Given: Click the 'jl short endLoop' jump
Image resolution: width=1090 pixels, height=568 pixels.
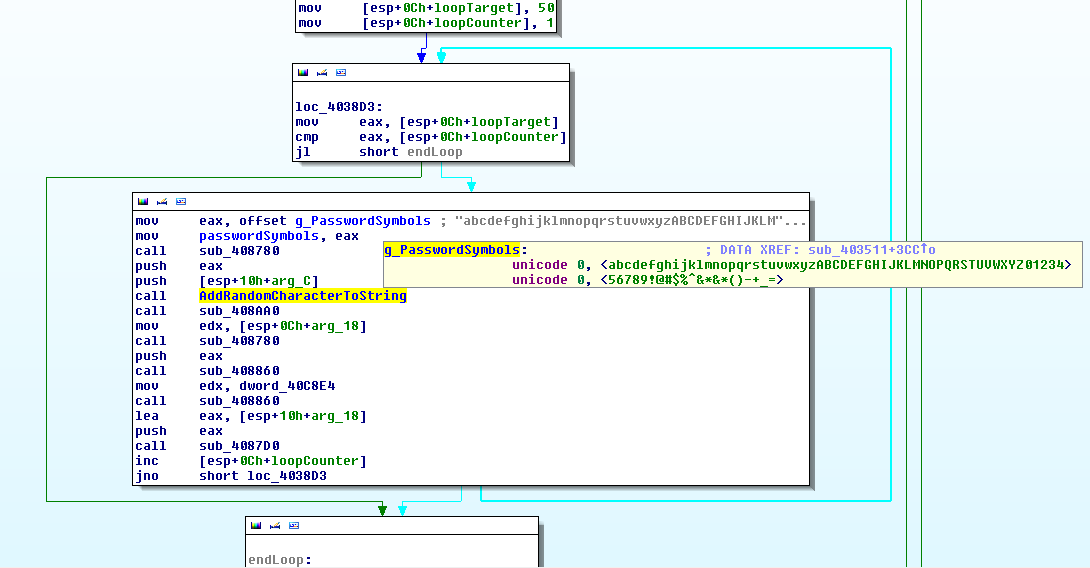Looking at the screenshot, I should point(379,152).
